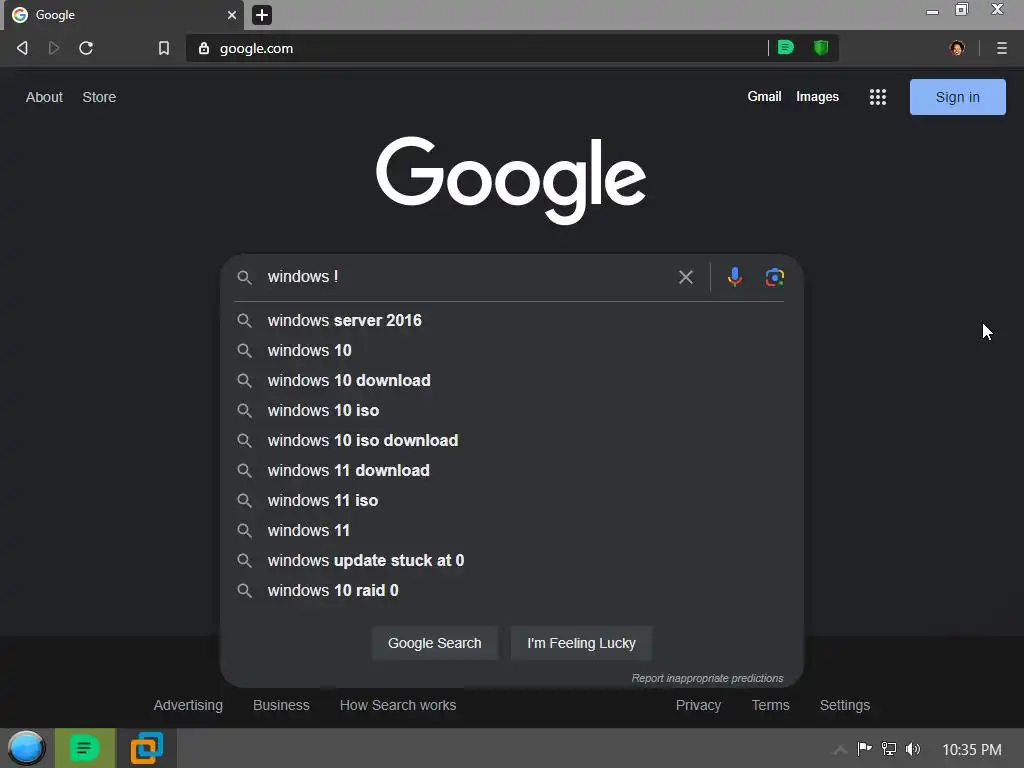Screen dimensions: 1024x768
Task: Click the Sign in button
Action: coord(957,97)
